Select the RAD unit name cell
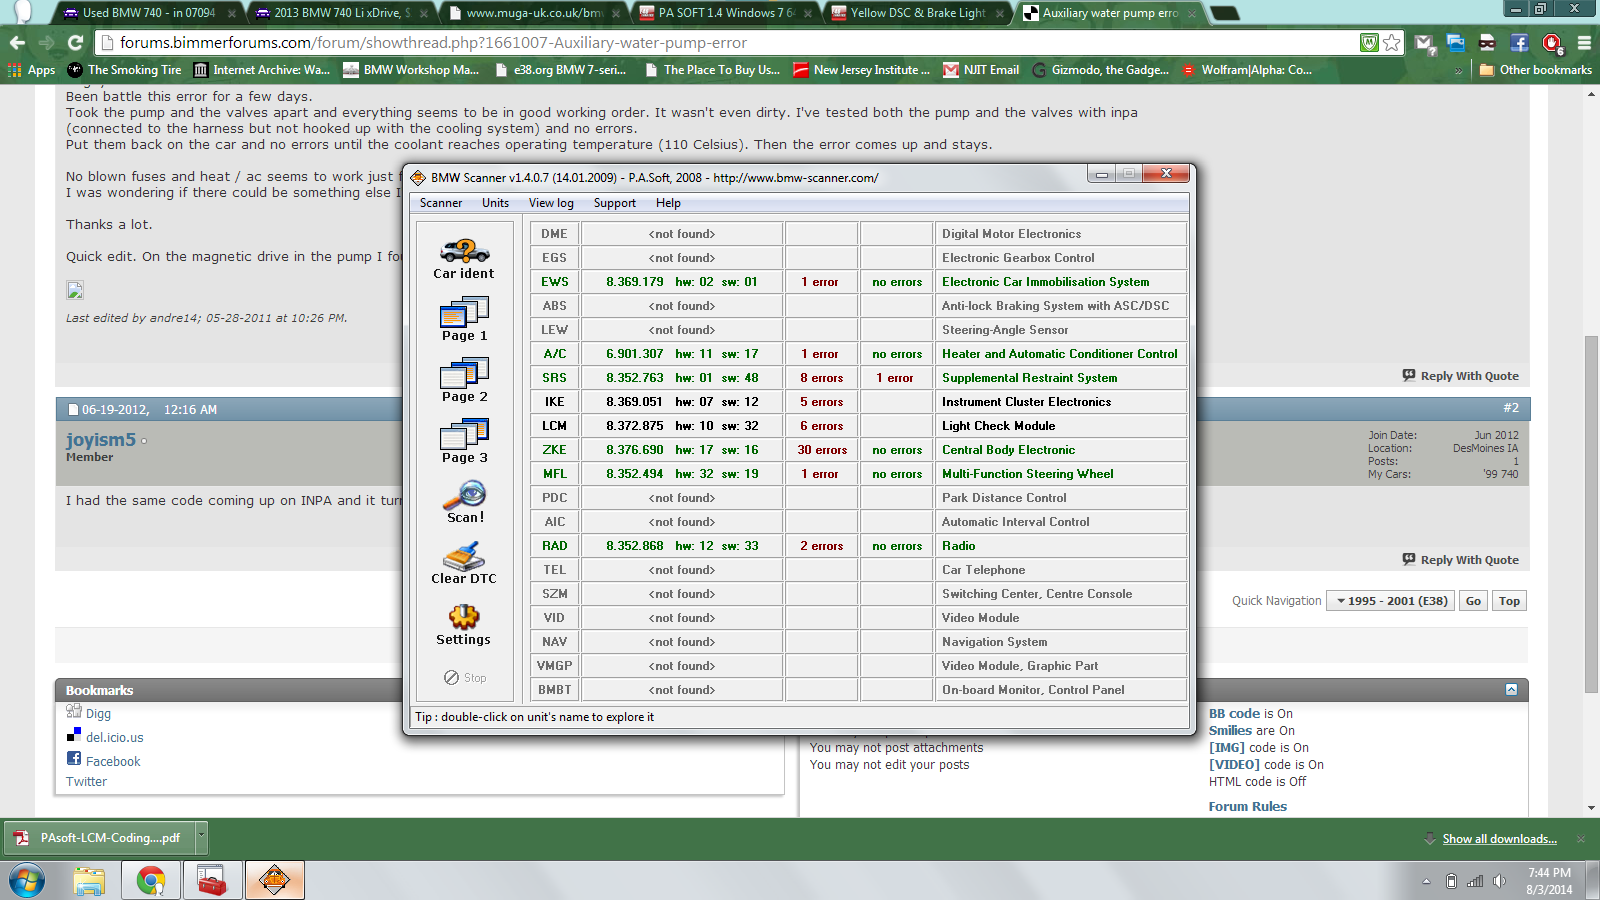The image size is (1600, 900). pos(554,546)
